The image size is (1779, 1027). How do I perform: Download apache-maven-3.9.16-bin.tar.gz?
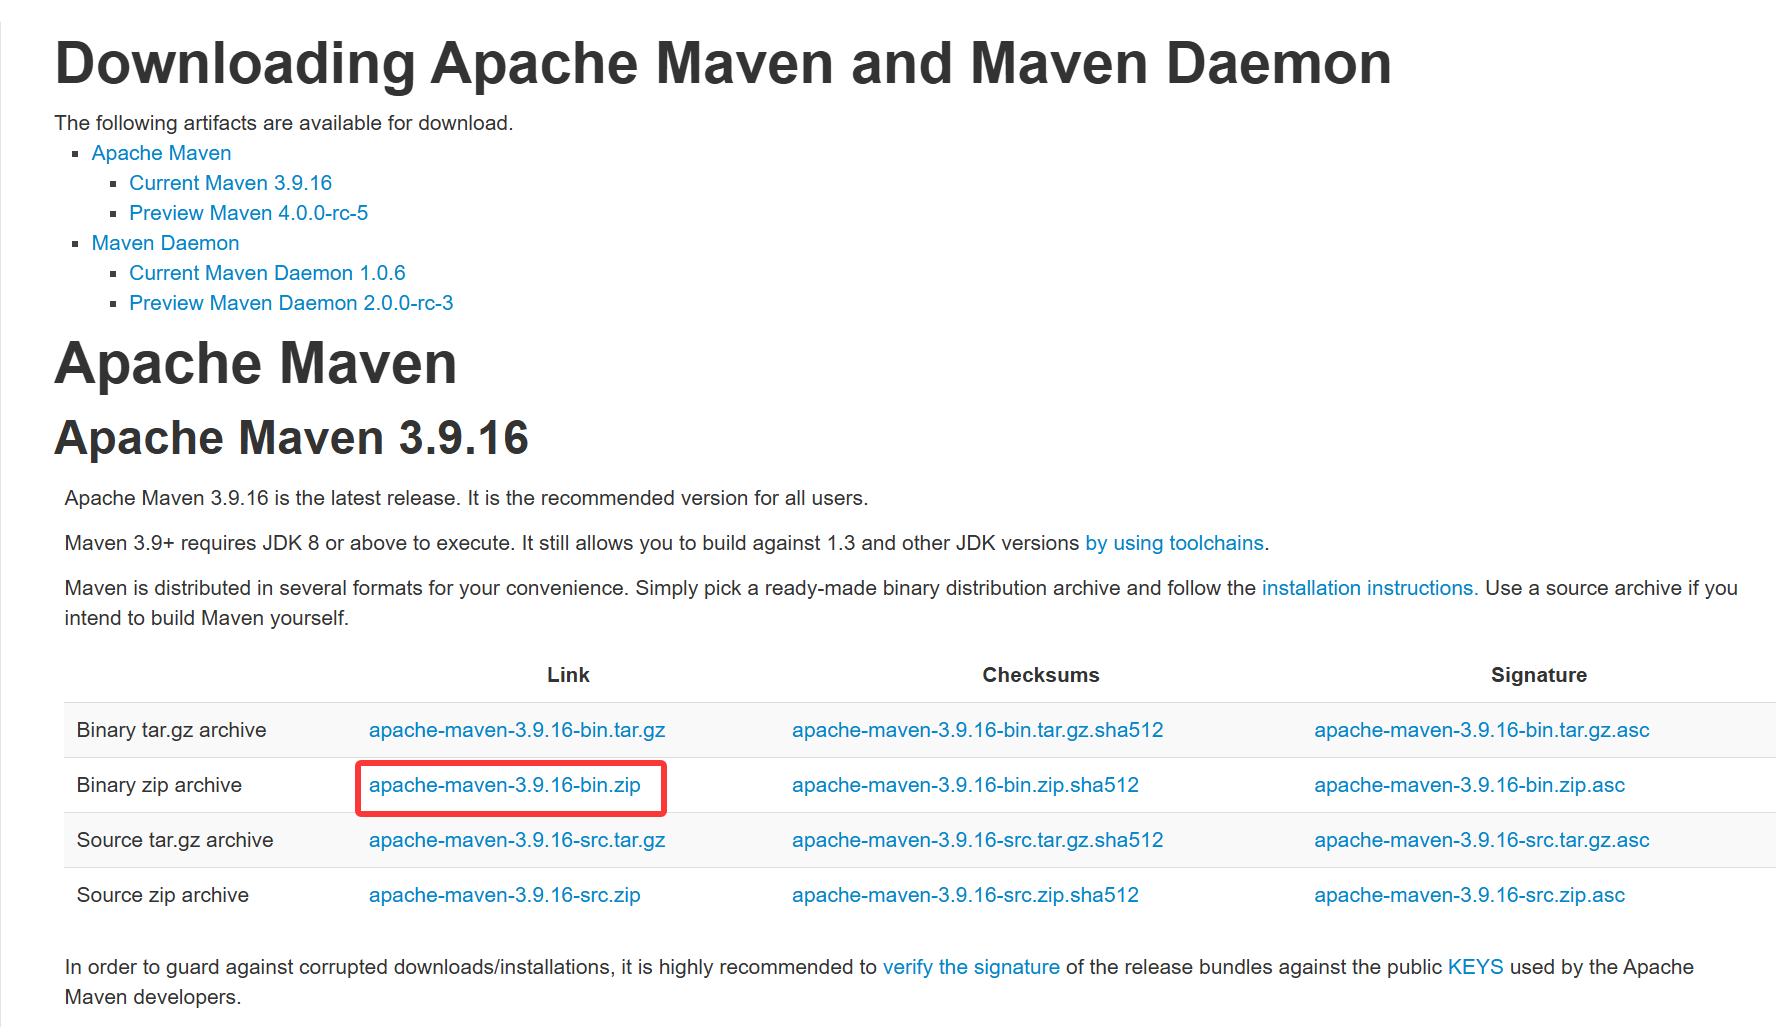517,730
